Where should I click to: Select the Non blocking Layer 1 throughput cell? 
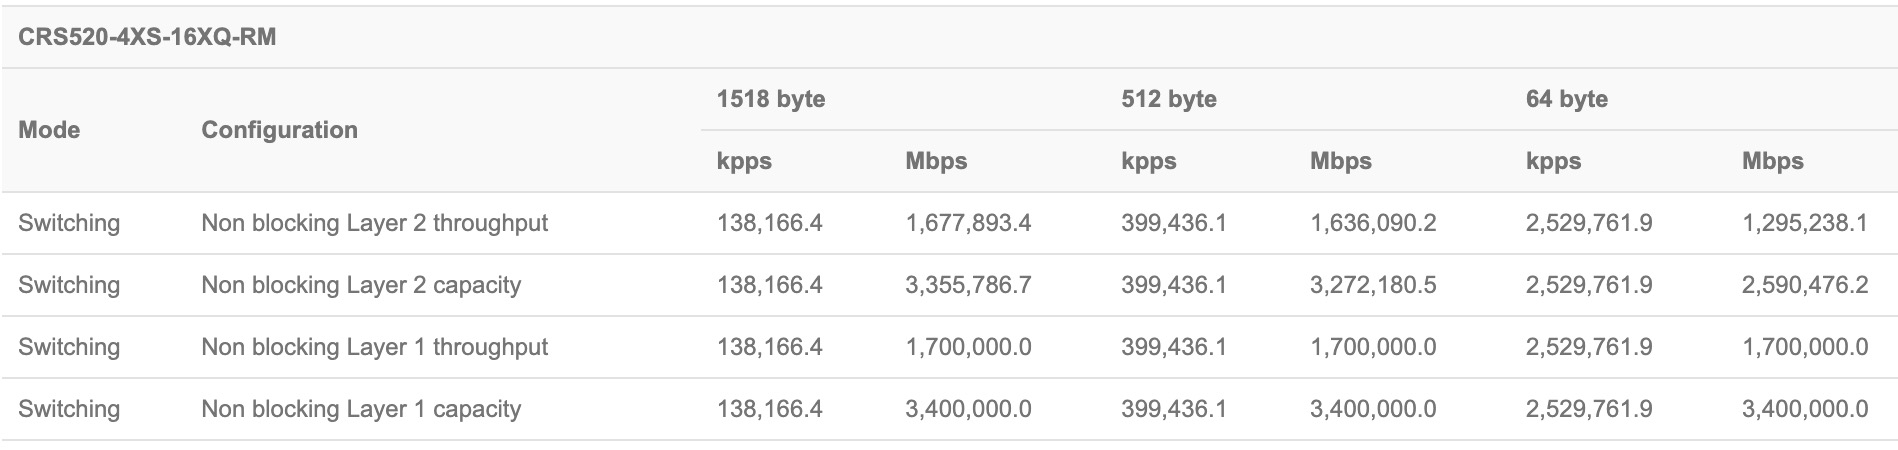374,347
